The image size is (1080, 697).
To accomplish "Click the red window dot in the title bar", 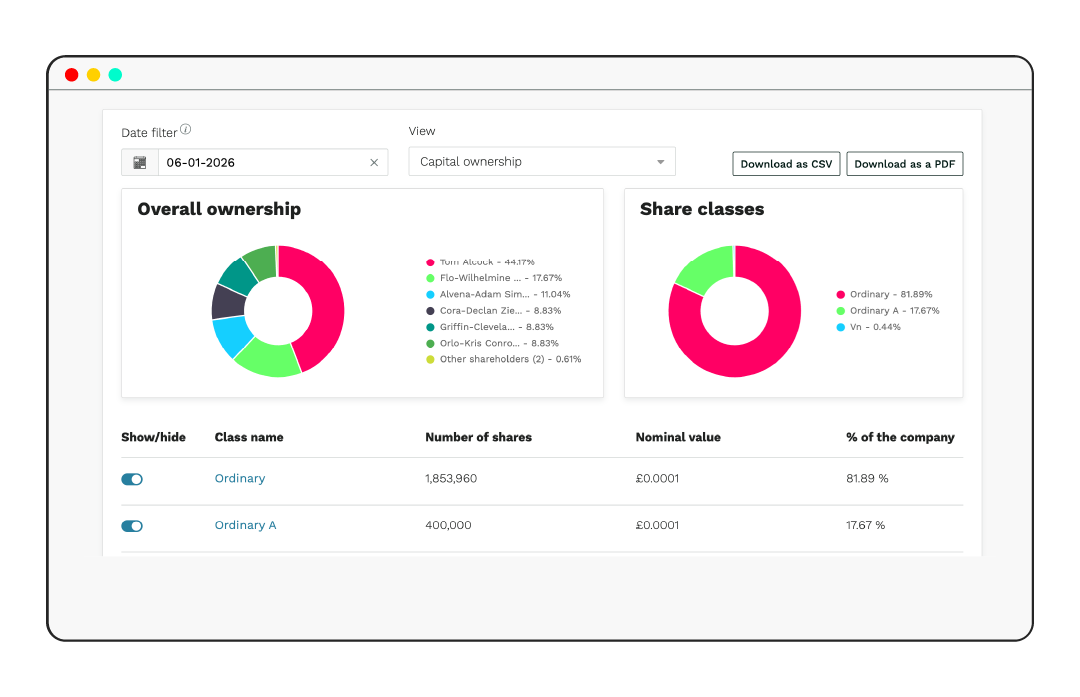I will (x=72, y=75).
